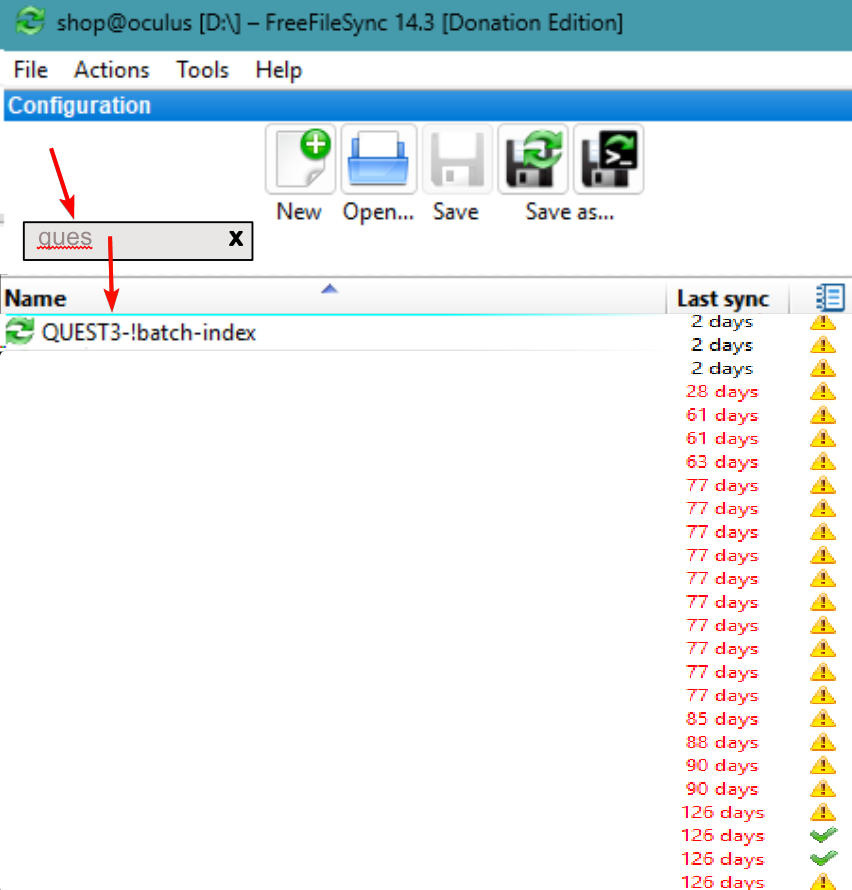Click the greyed-out Save floppy icon
Screen dimensions: 852x890
(457, 159)
